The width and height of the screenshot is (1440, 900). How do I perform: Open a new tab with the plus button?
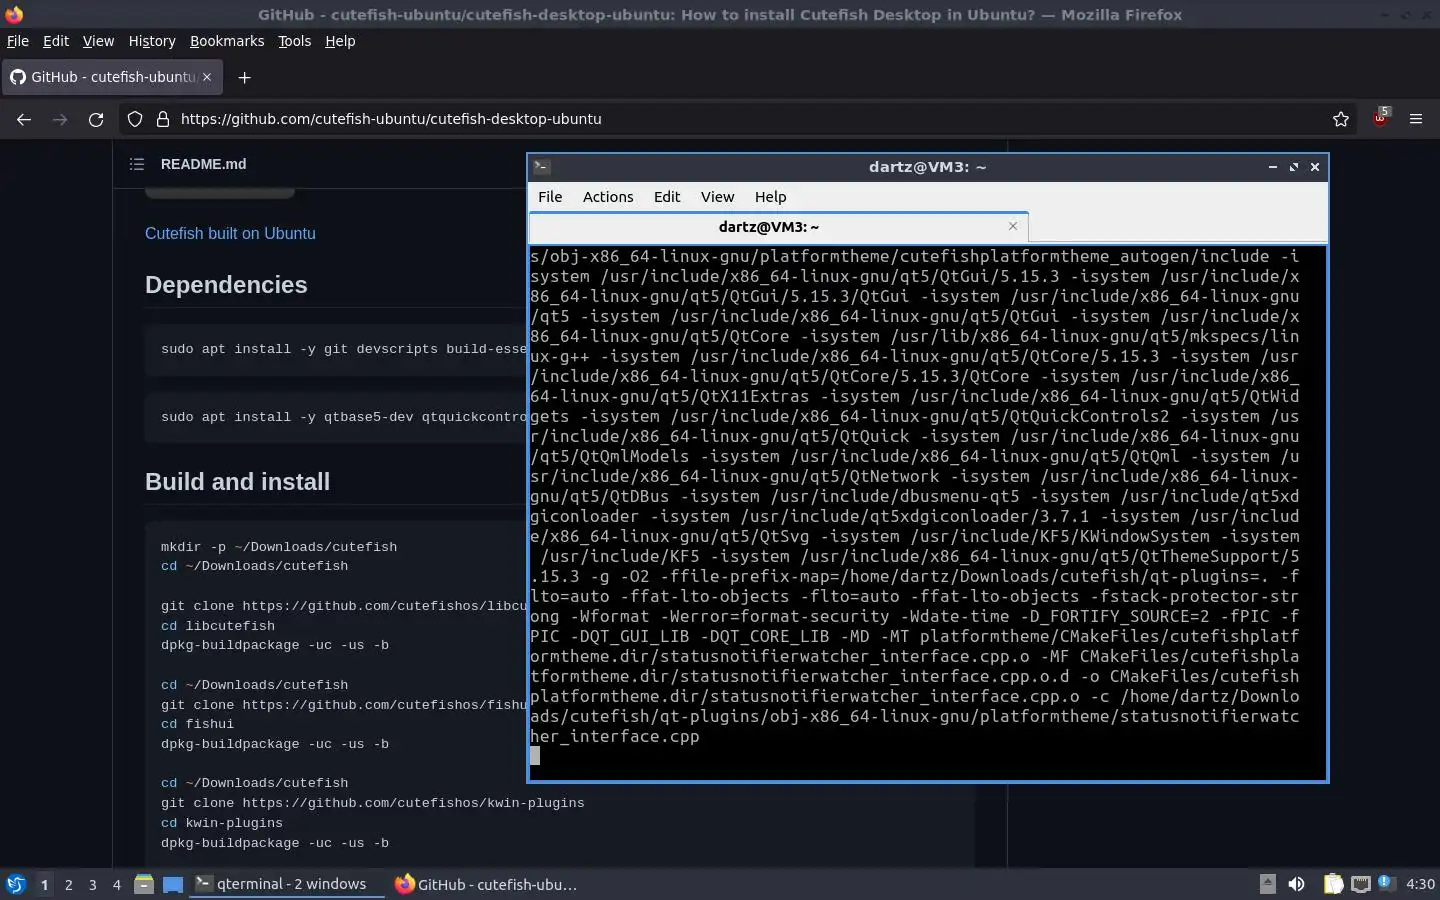pyautogui.click(x=244, y=77)
